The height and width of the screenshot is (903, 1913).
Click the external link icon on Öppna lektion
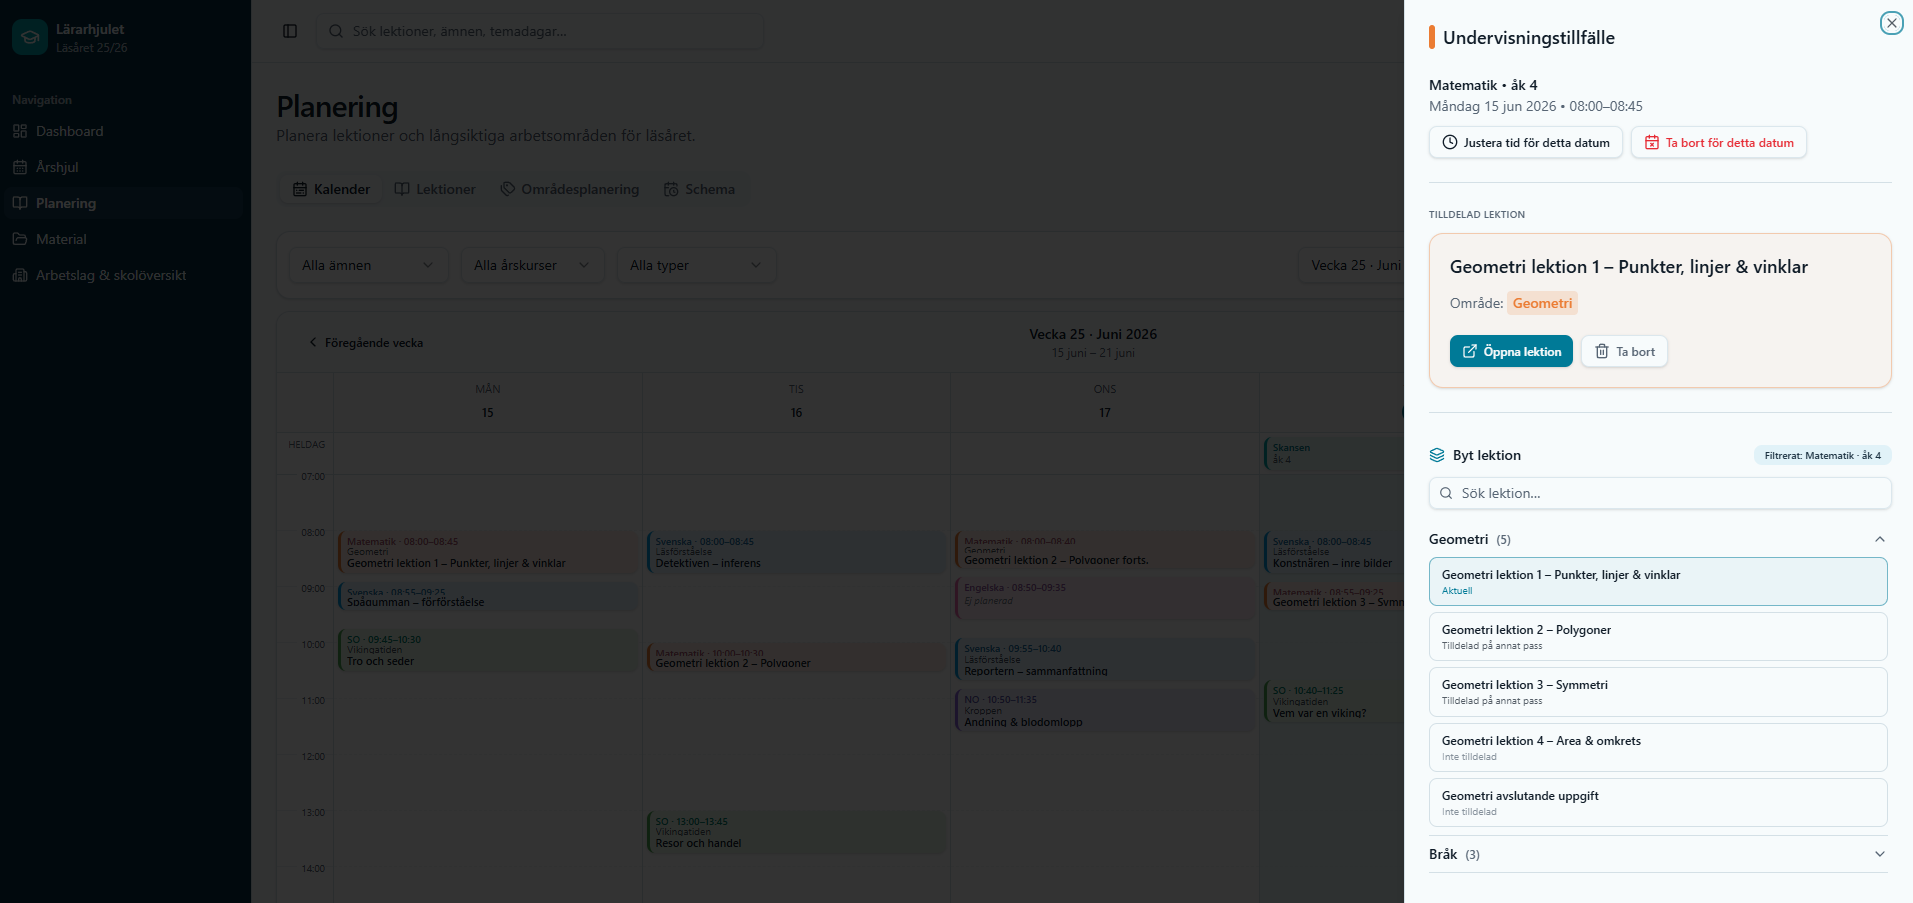(1470, 351)
